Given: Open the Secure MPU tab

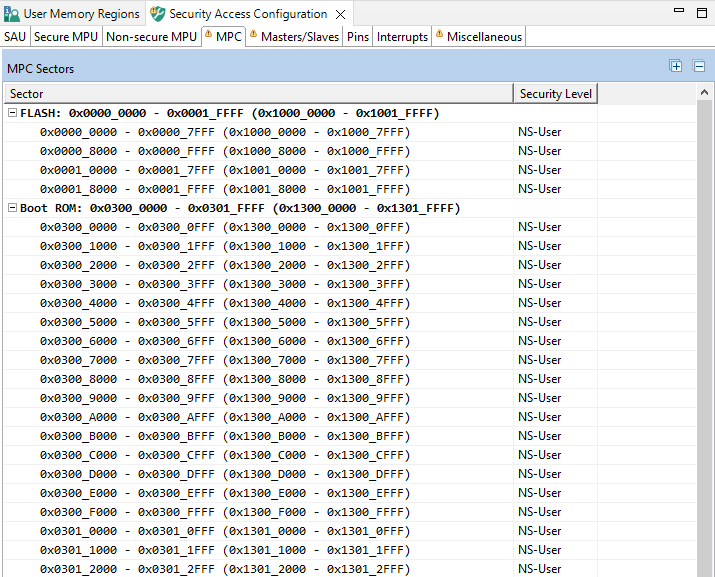Looking at the screenshot, I should click(66, 37).
